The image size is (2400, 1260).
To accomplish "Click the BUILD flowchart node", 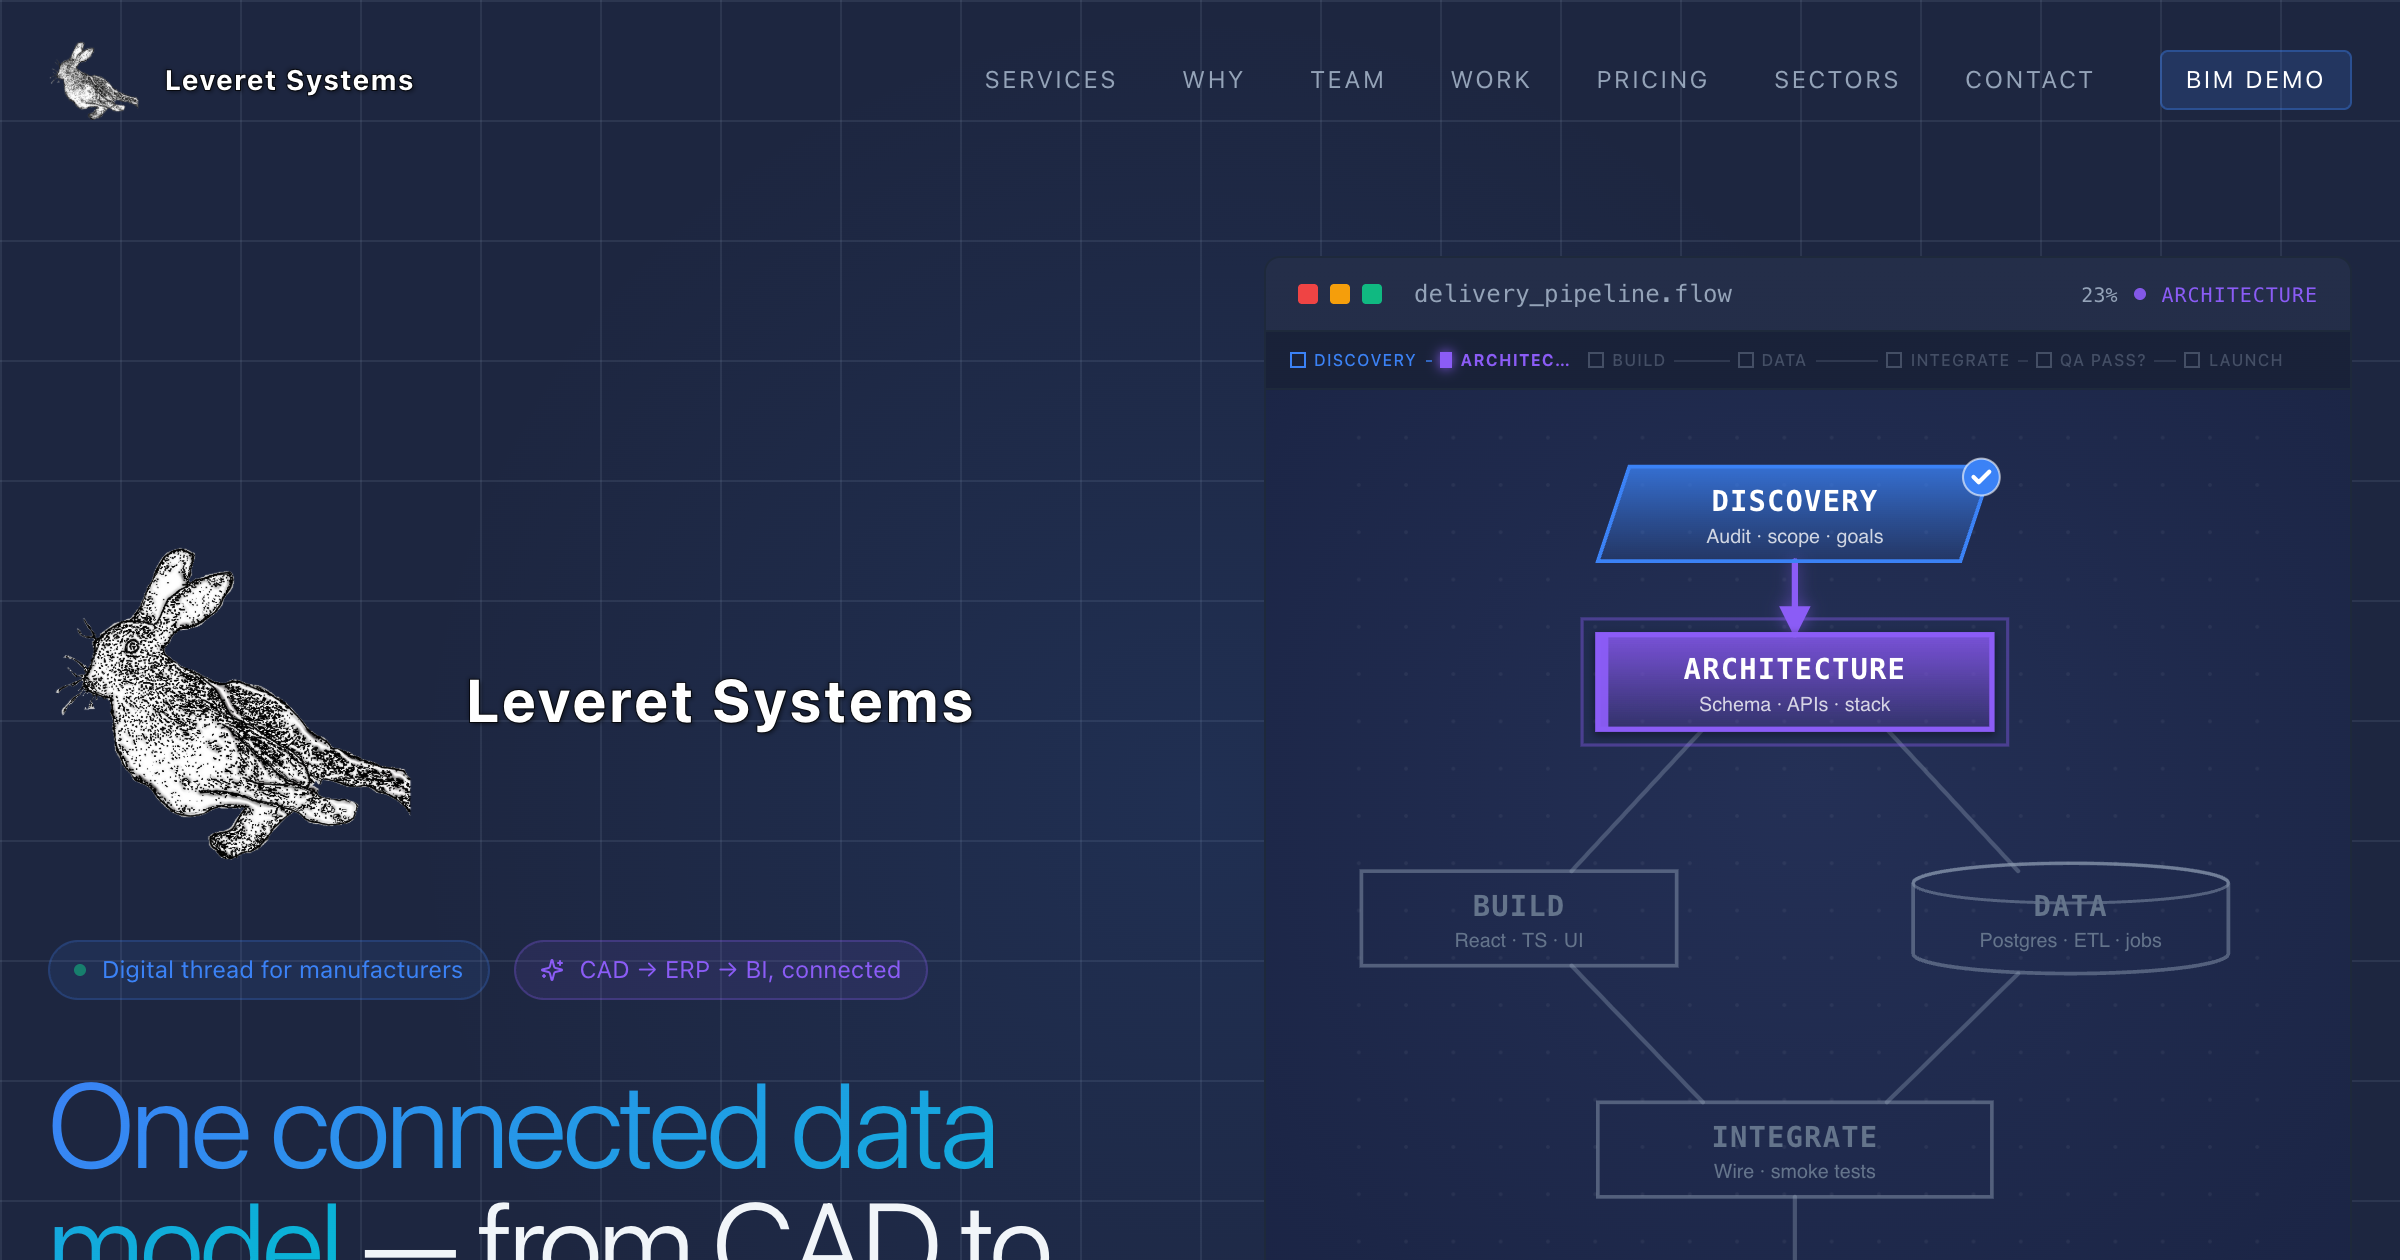I will point(1518,919).
